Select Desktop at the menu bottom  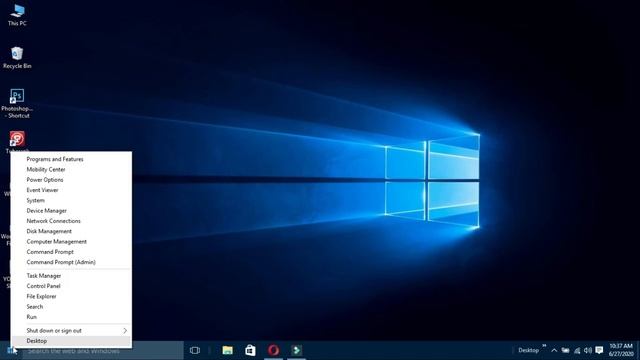point(71,341)
